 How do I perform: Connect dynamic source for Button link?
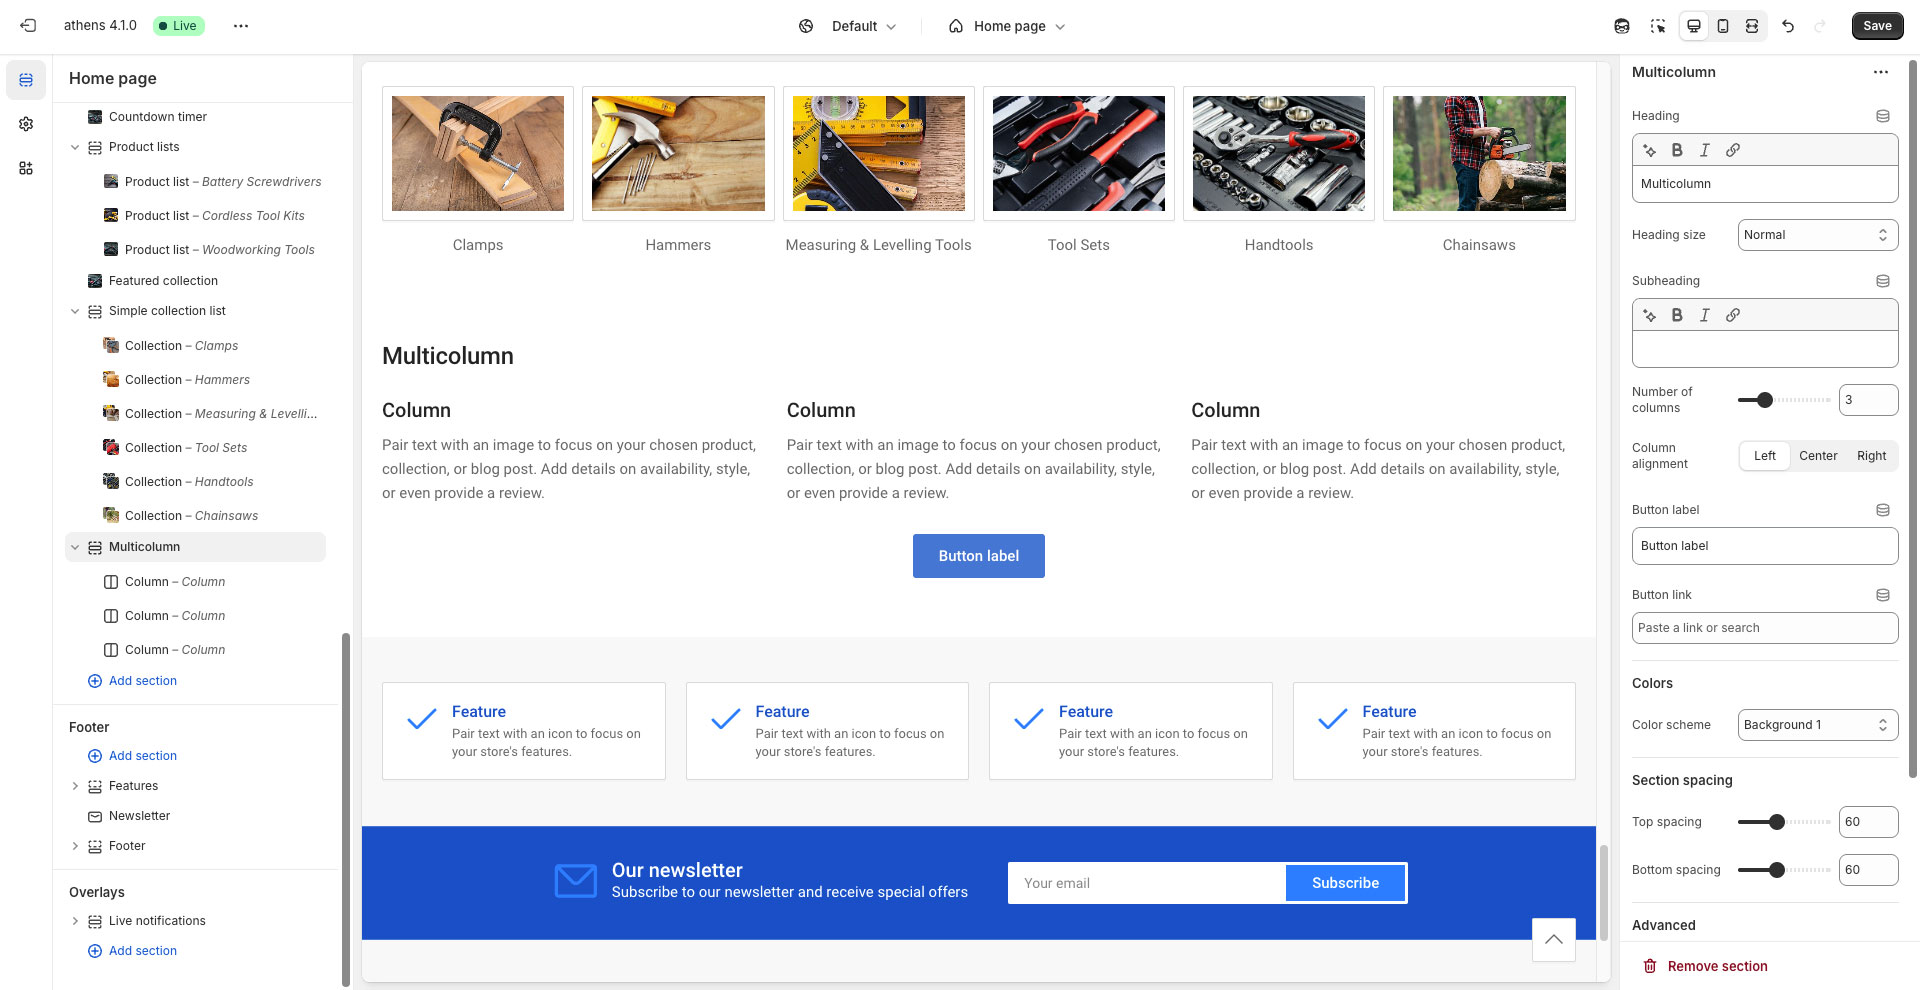tap(1883, 595)
